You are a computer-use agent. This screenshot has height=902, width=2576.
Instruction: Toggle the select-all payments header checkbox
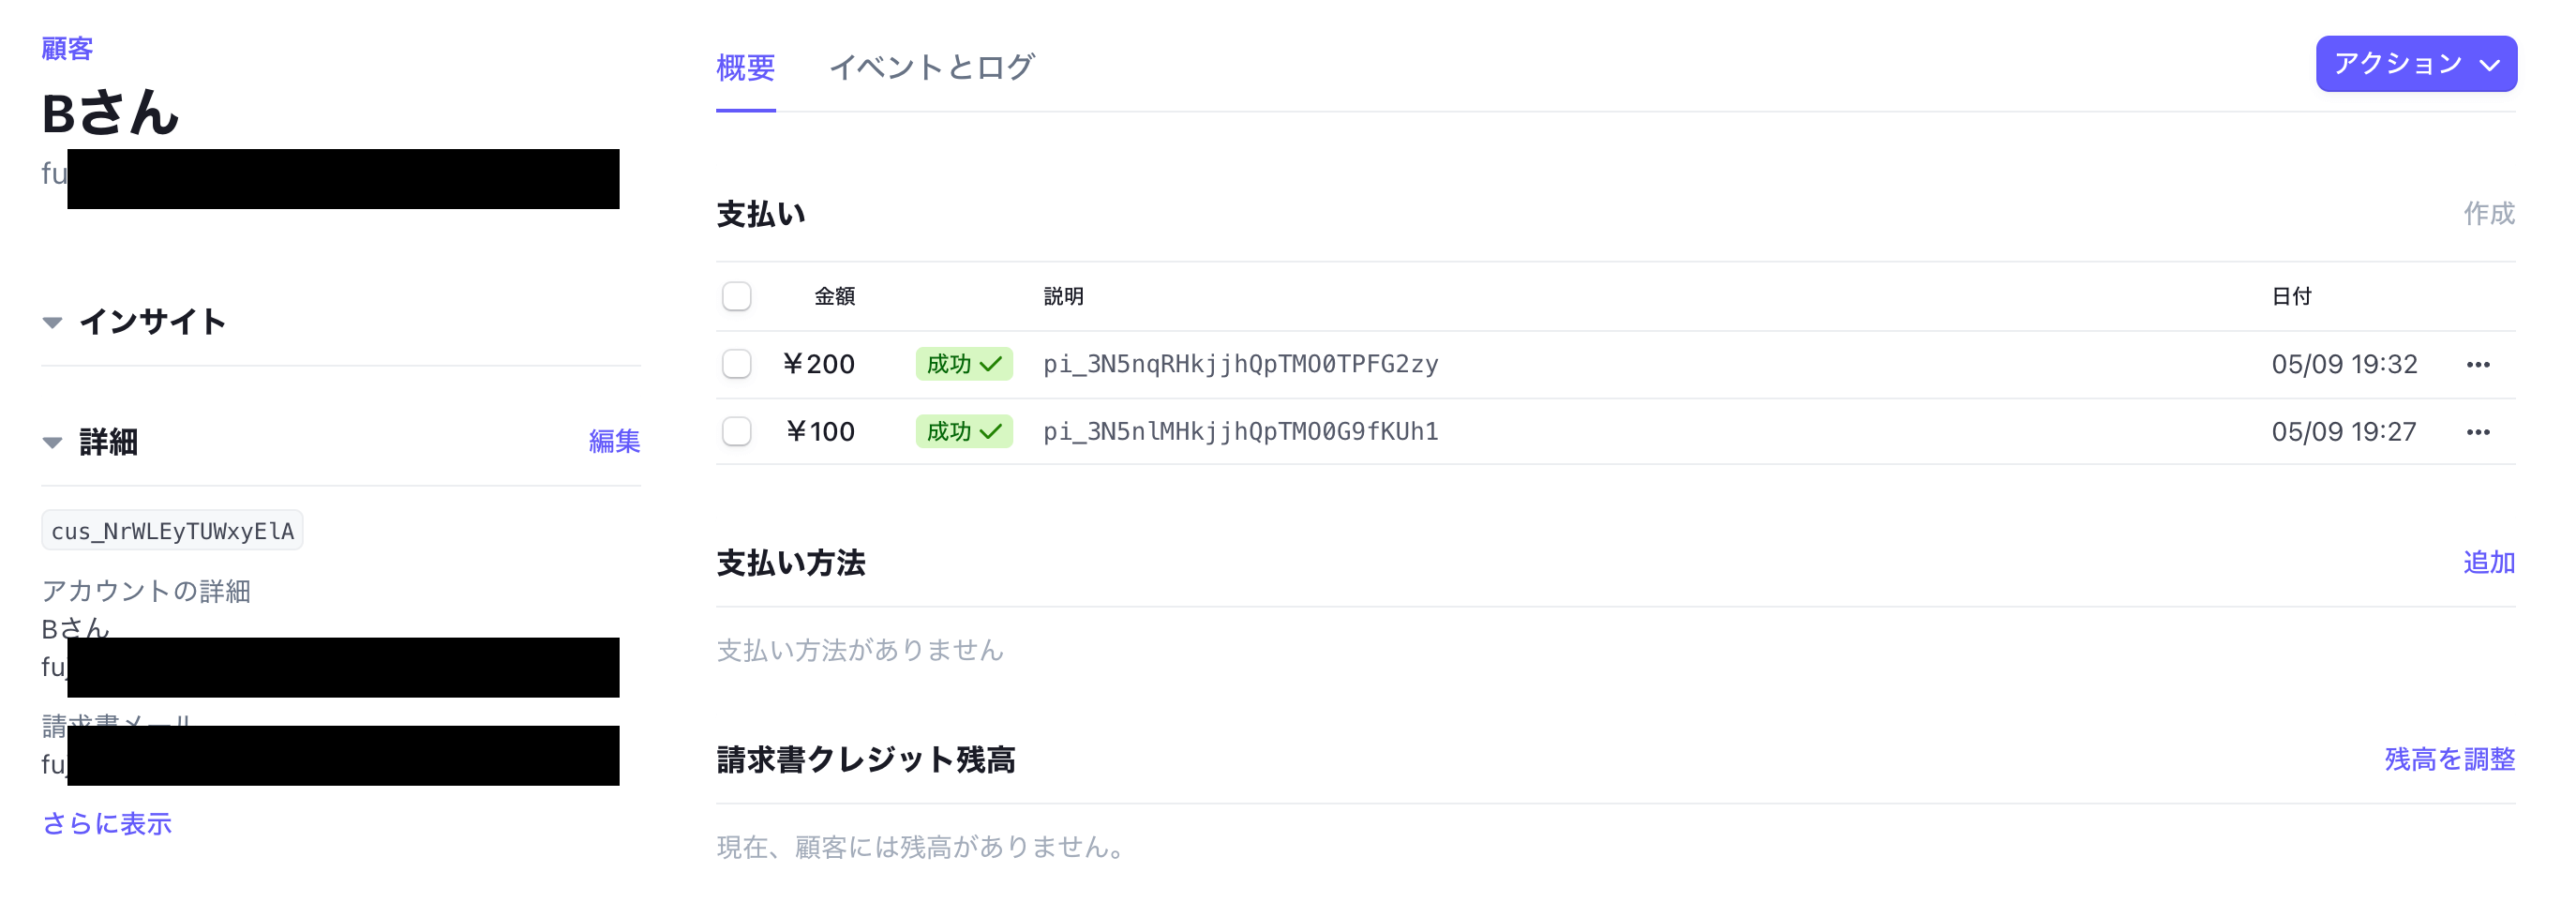[x=736, y=296]
